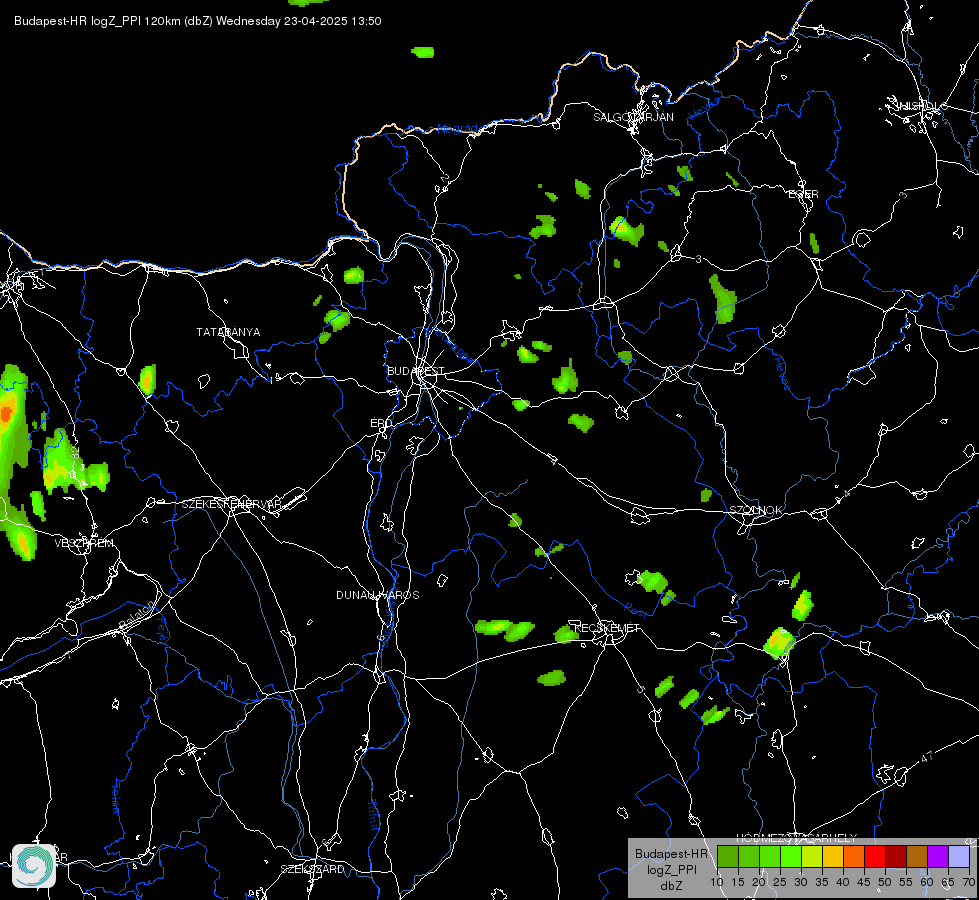The image size is (979, 900).
Task: Click the small radar echo at top center
Action: 423,52
